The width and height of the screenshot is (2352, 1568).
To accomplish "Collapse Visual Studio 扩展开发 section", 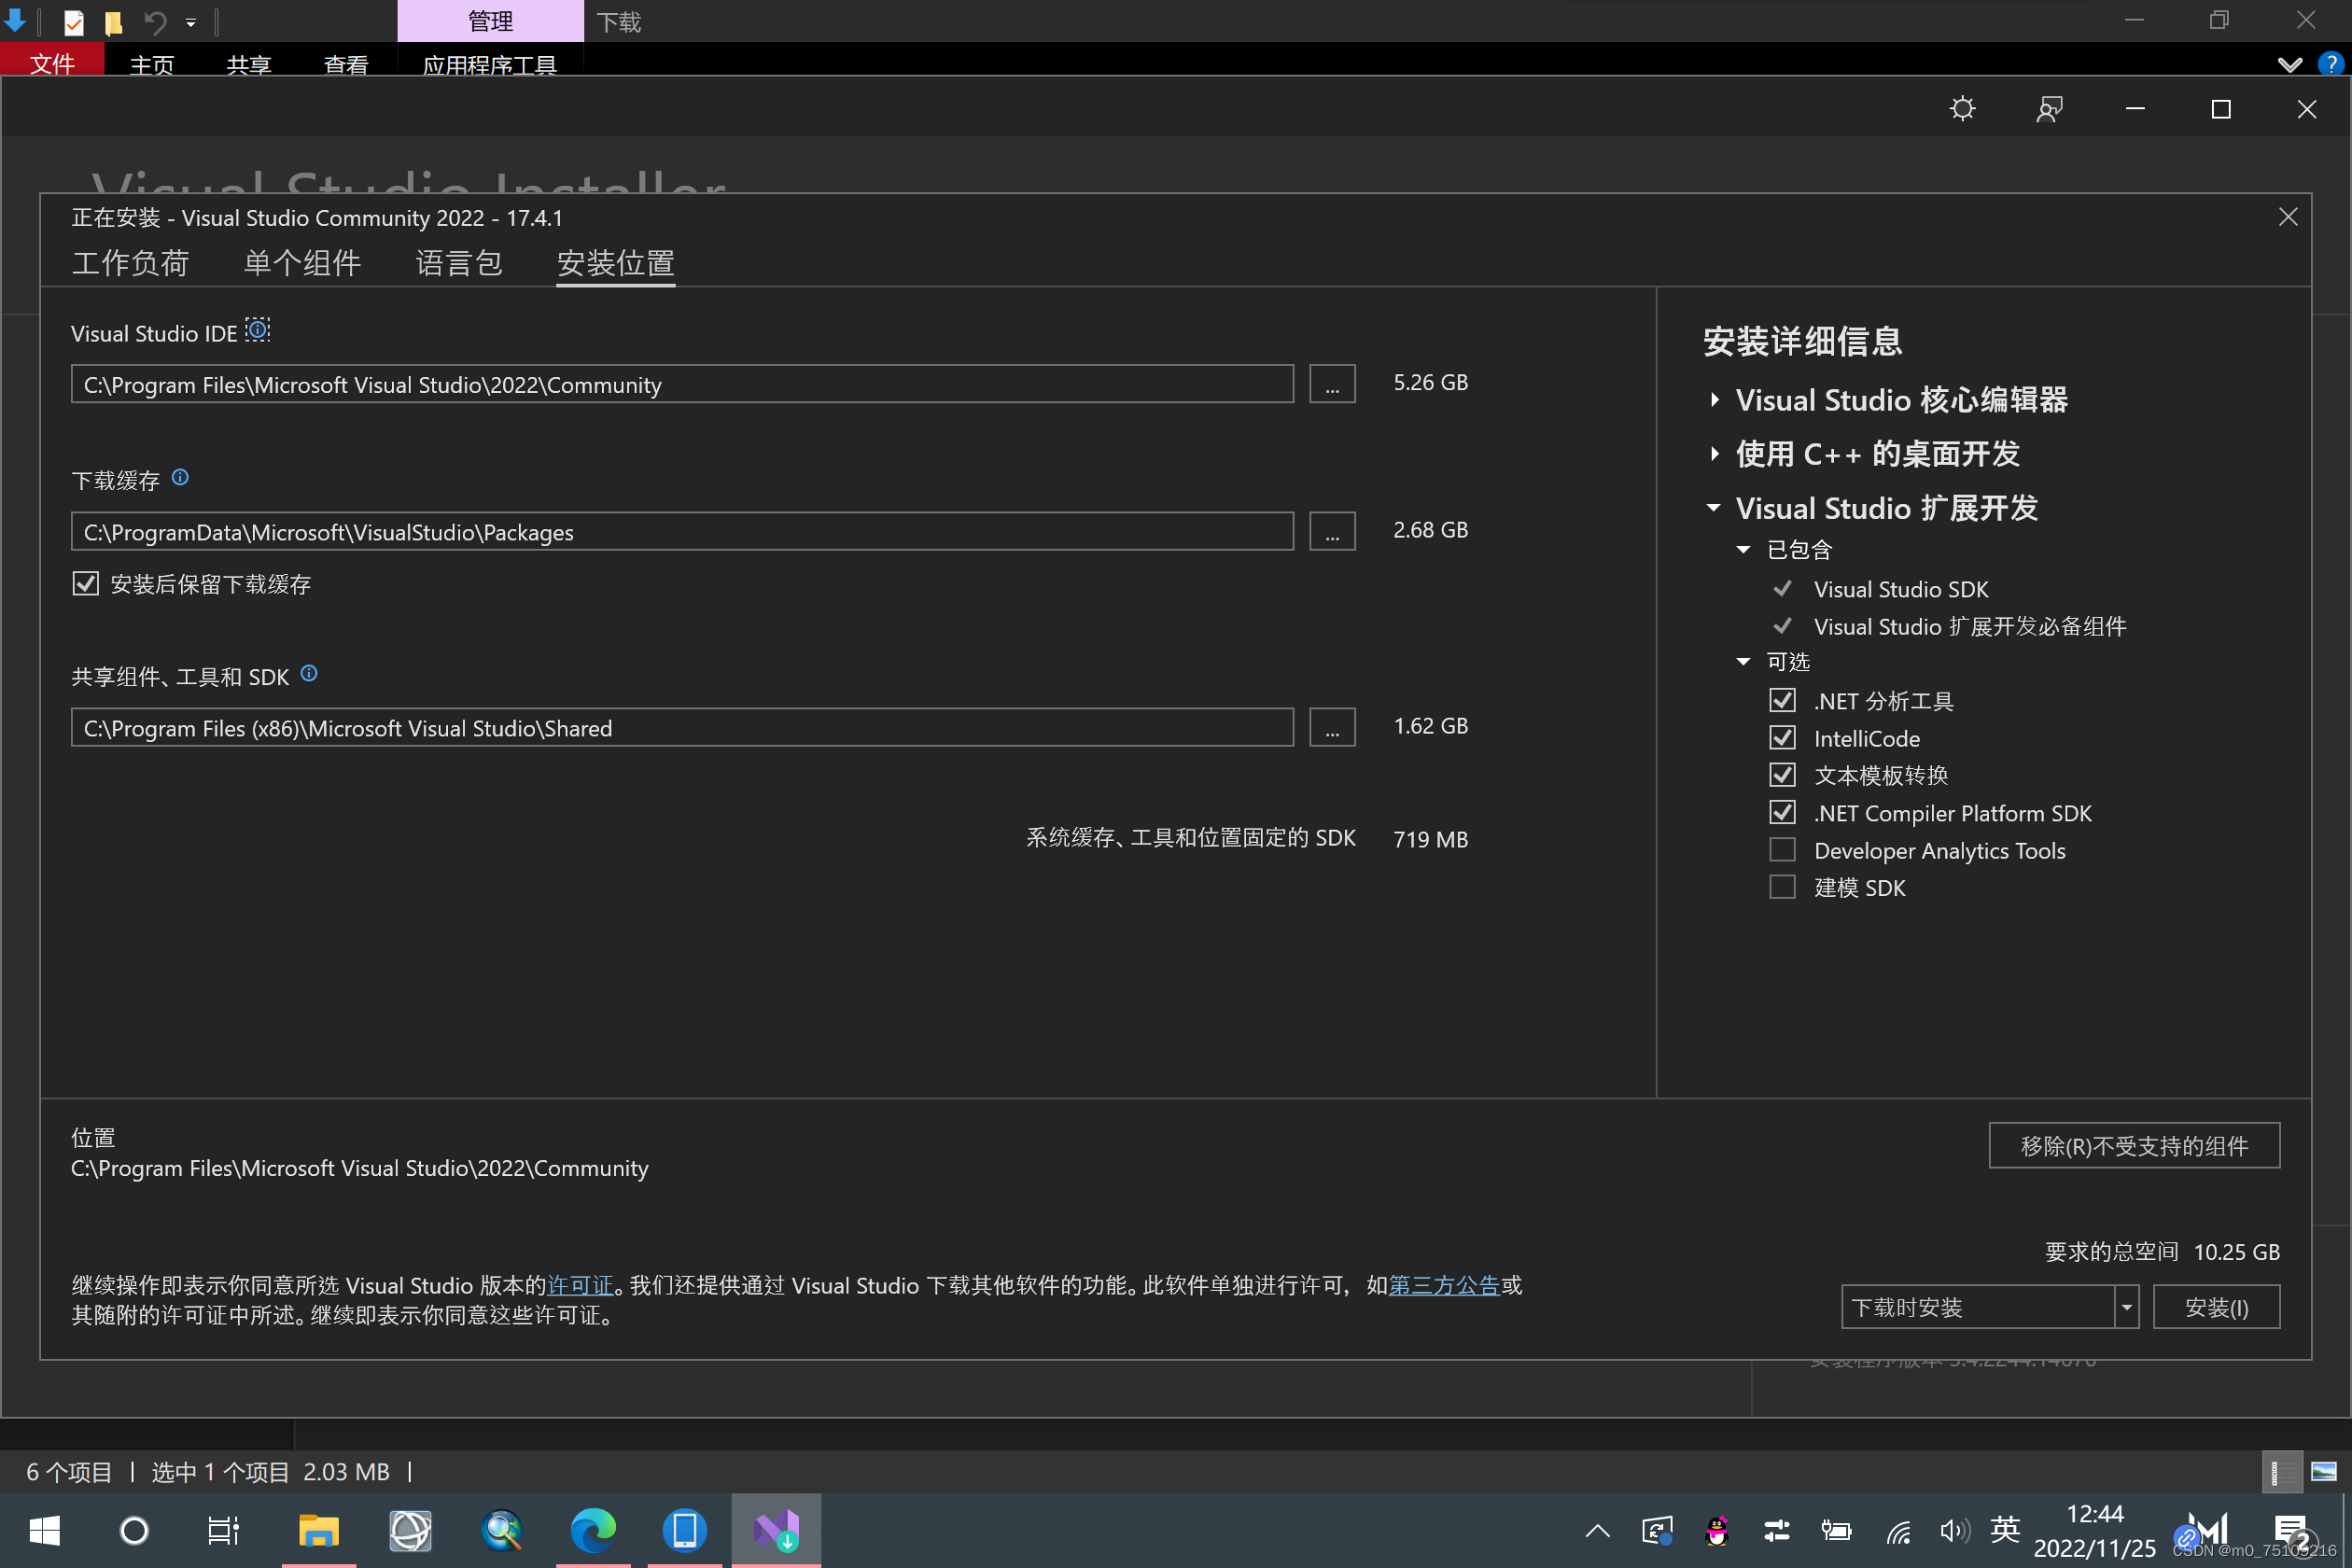I will tap(1714, 508).
